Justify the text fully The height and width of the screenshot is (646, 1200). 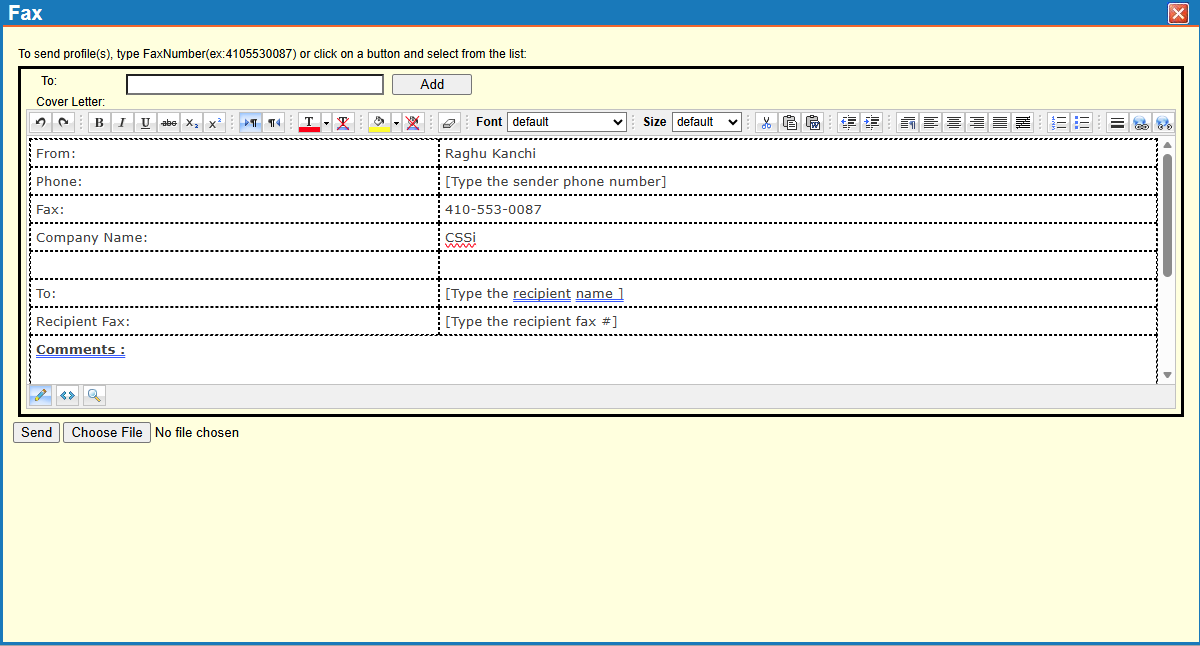tap(1000, 122)
